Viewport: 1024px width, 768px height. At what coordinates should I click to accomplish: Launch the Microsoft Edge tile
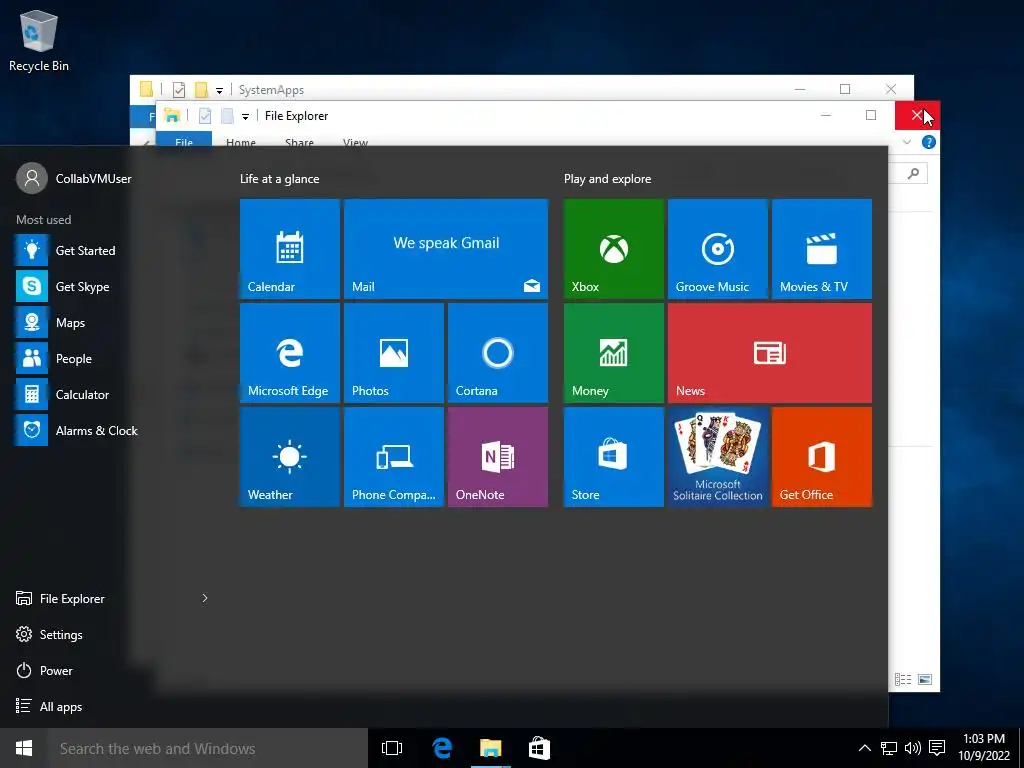tap(290, 353)
